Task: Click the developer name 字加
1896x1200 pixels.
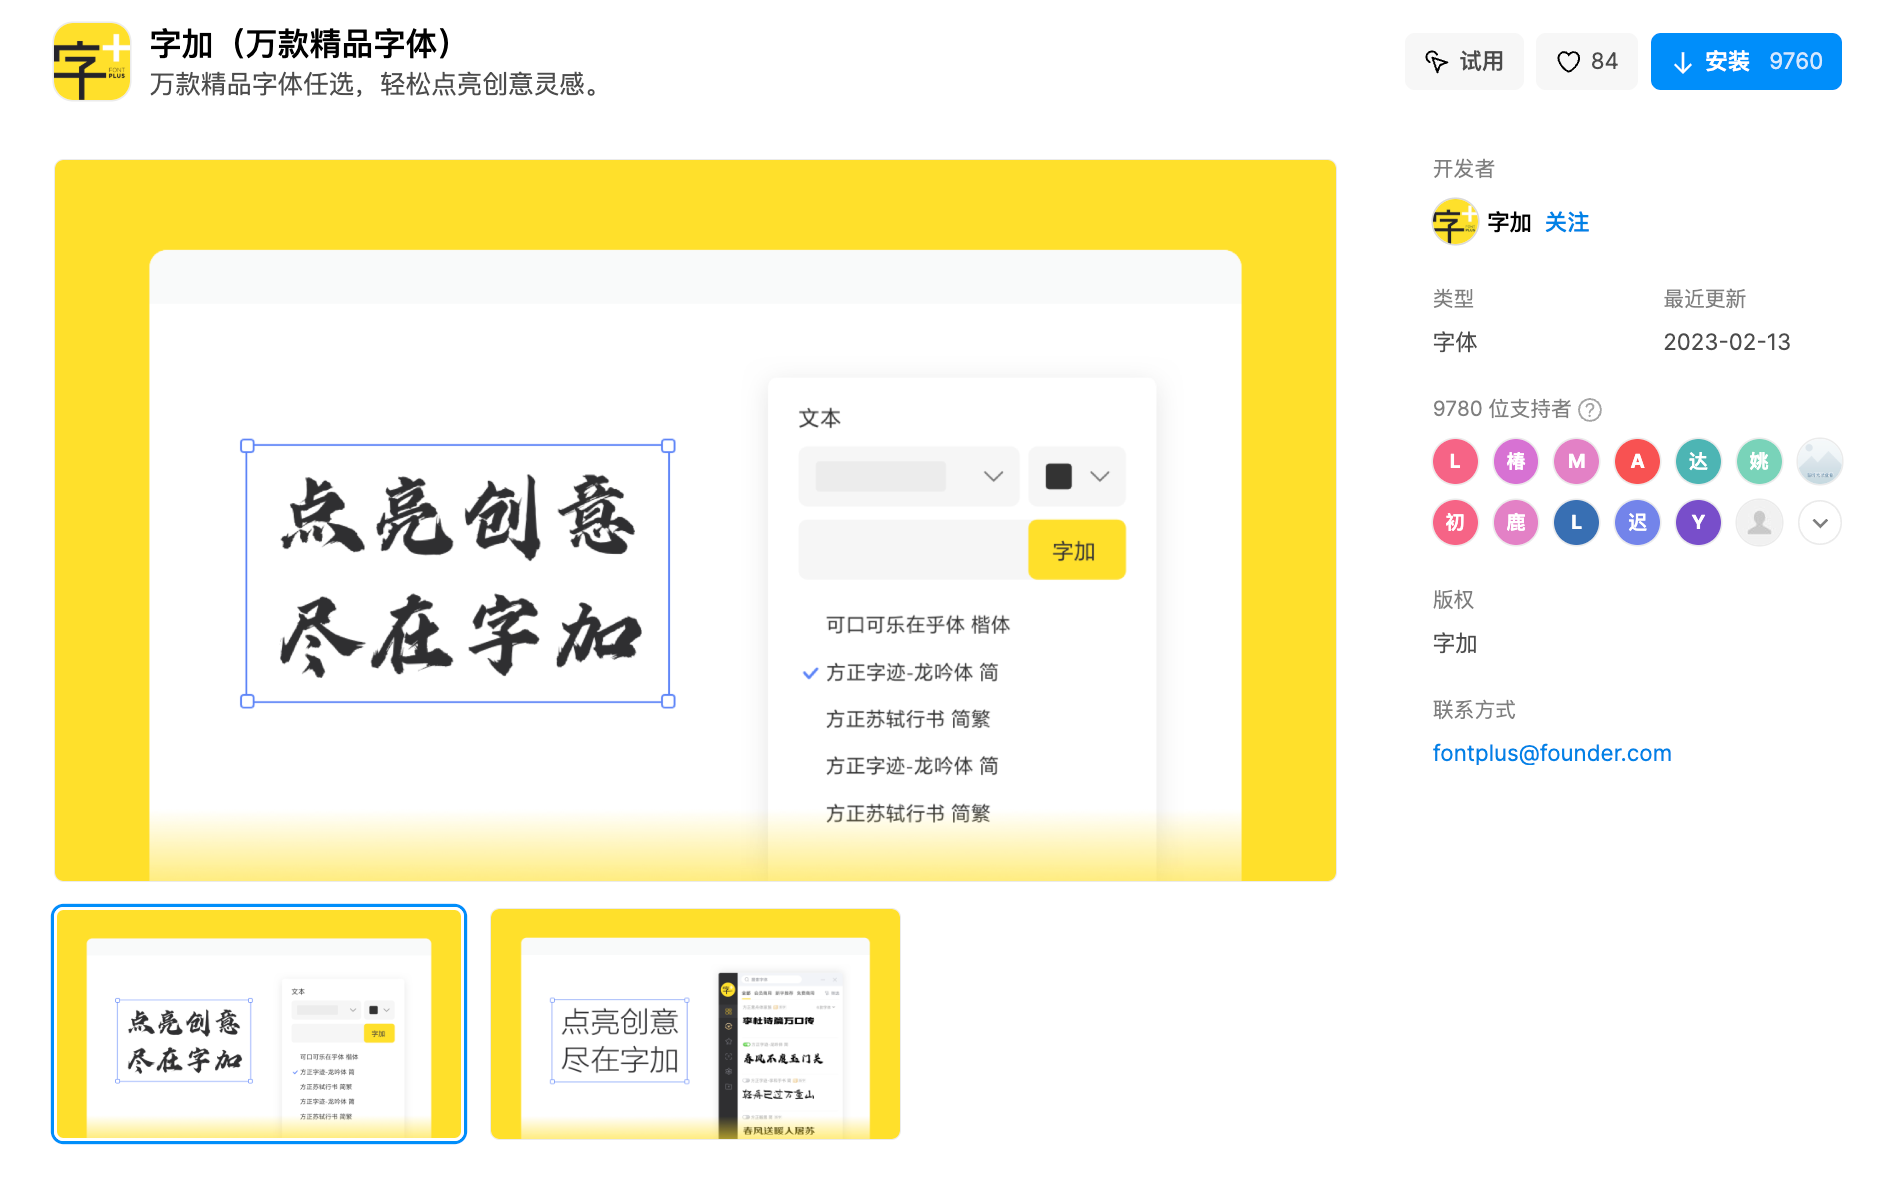Action: pos(1509,222)
